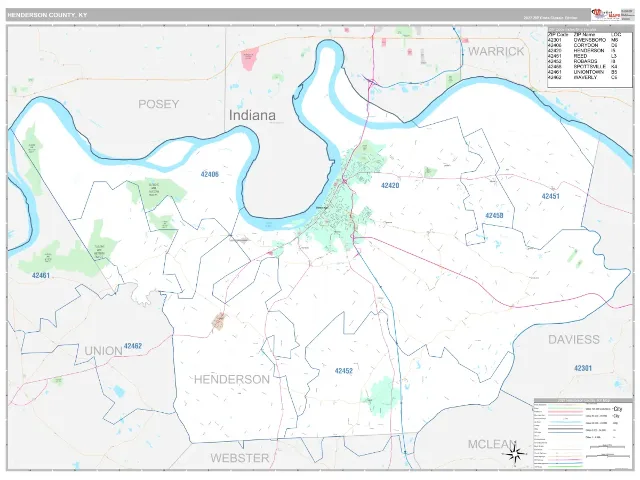640x480 pixels.
Task: Select the "POSEY" county label
Action: click(158, 104)
